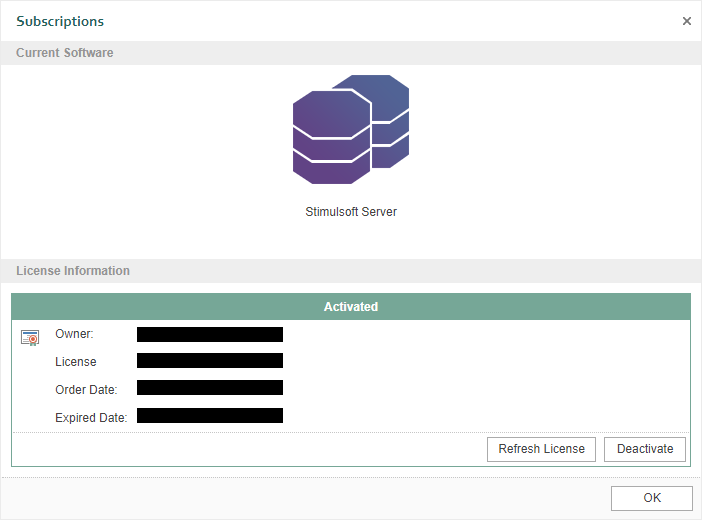Screen dimensions: 702x520
Task: Select the Stimulsoft Server label
Action: [x=351, y=212]
